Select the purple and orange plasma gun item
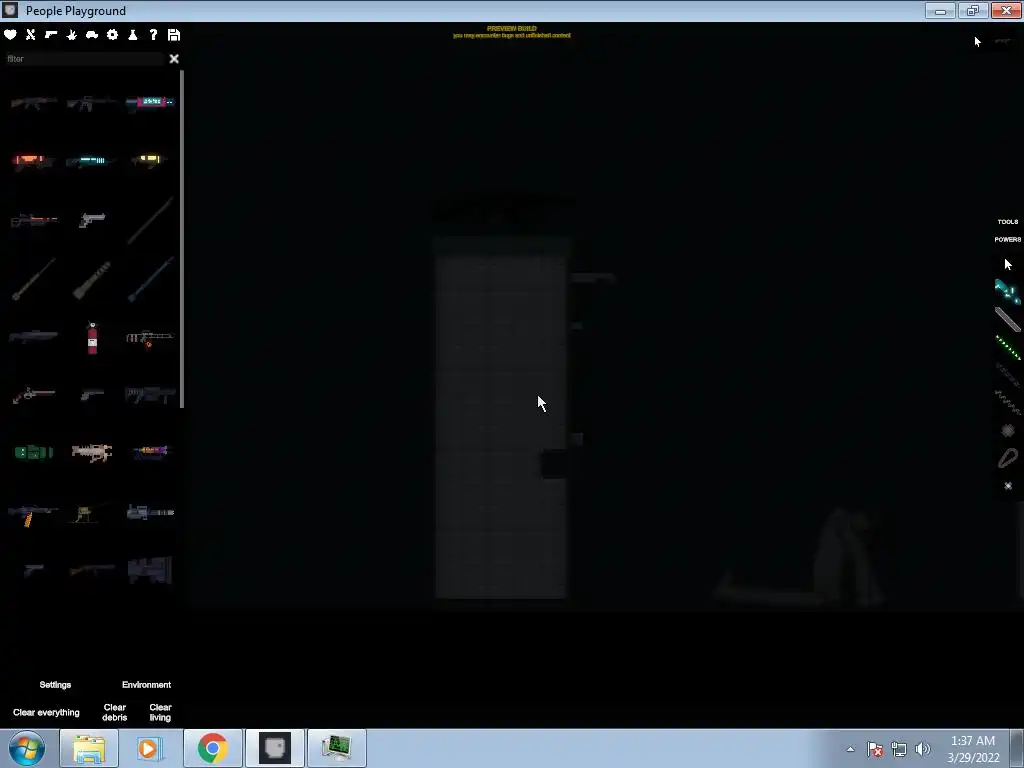1024x768 pixels. [150, 451]
